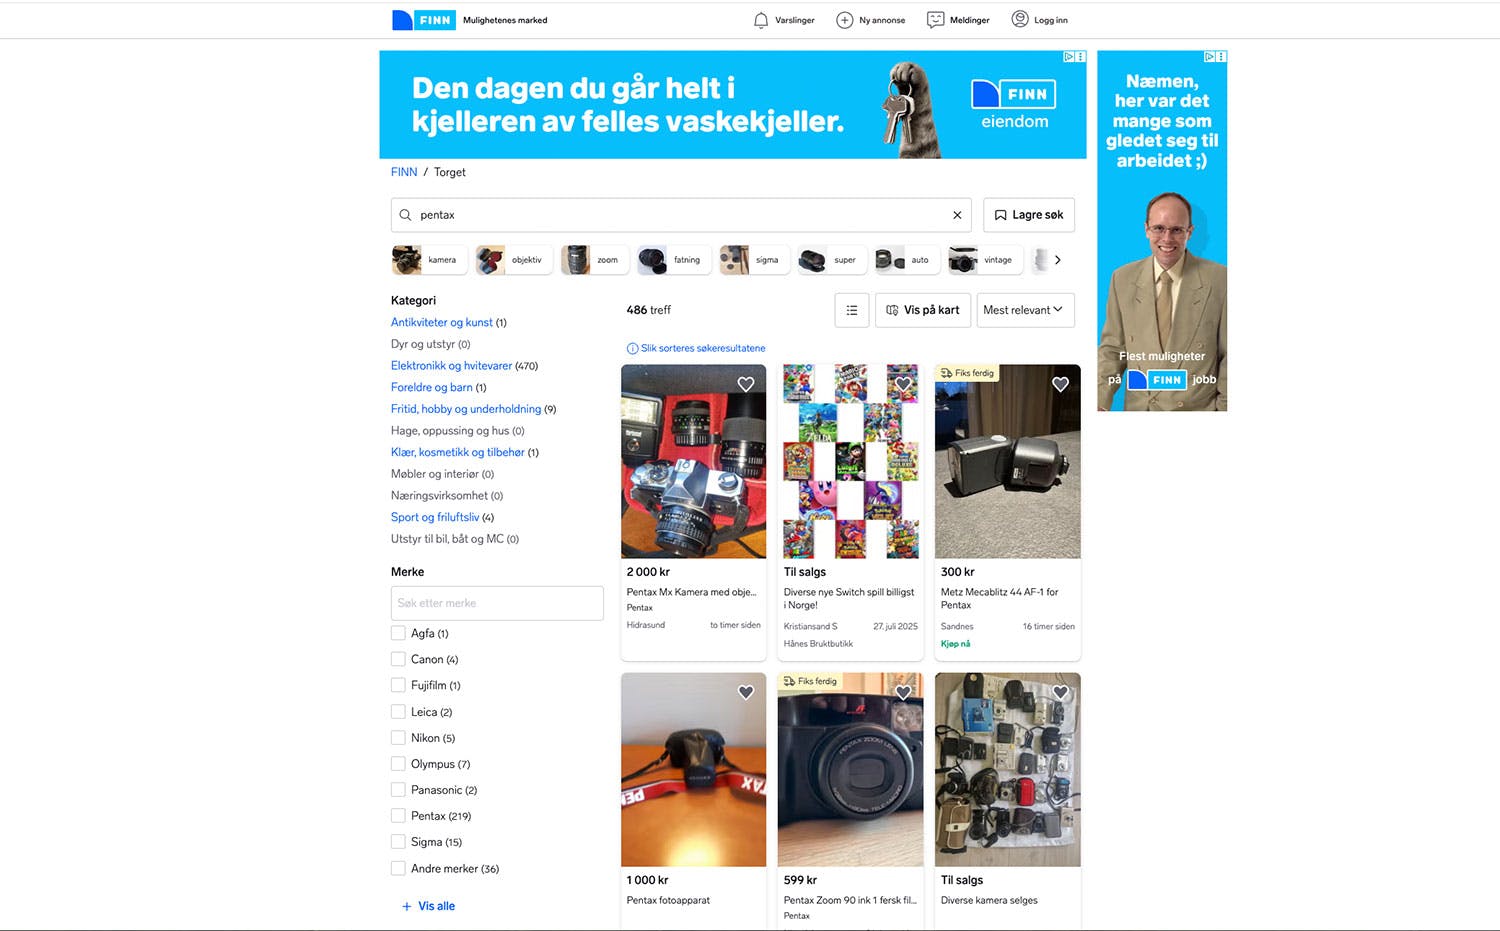Open Fritid, hobby og underholdning category

click(x=466, y=409)
